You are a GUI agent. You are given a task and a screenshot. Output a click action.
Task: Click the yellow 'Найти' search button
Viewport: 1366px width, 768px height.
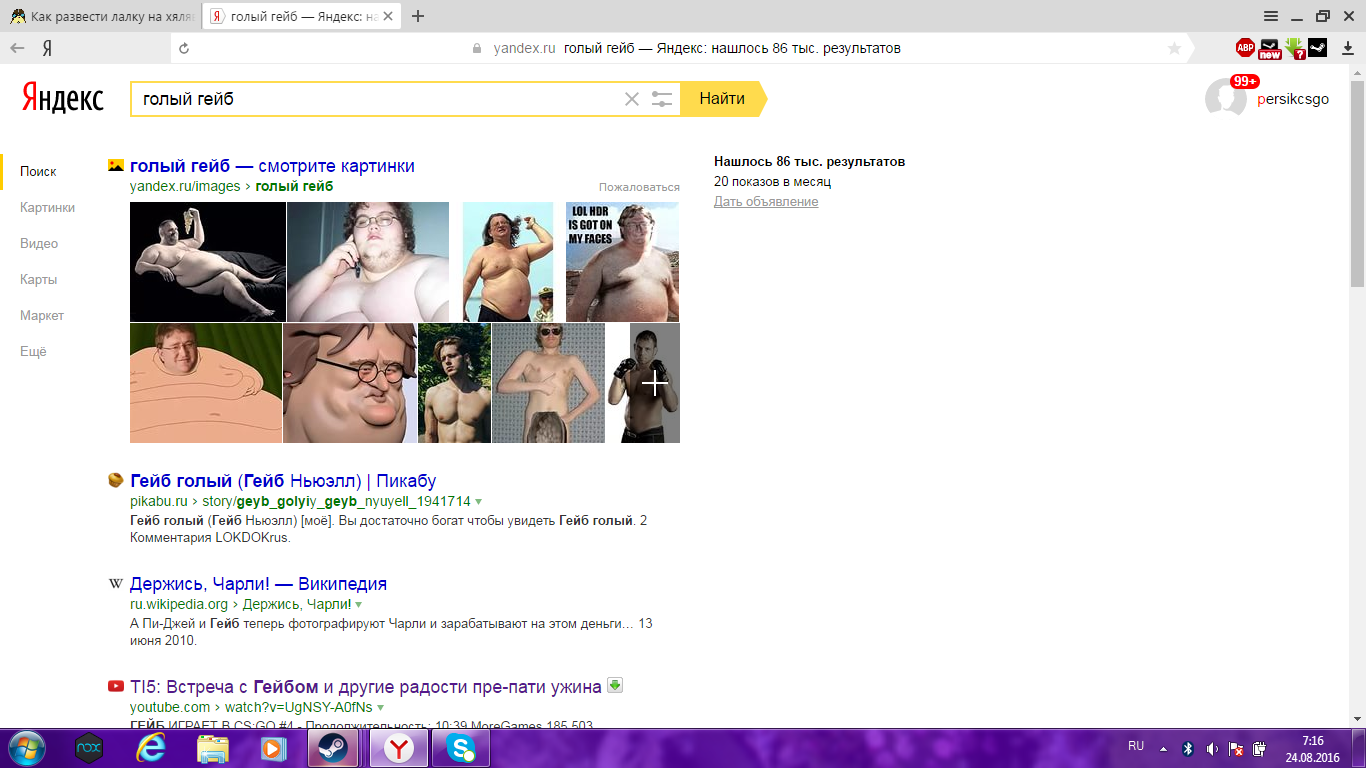pyautogui.click(x=722, y=99)
